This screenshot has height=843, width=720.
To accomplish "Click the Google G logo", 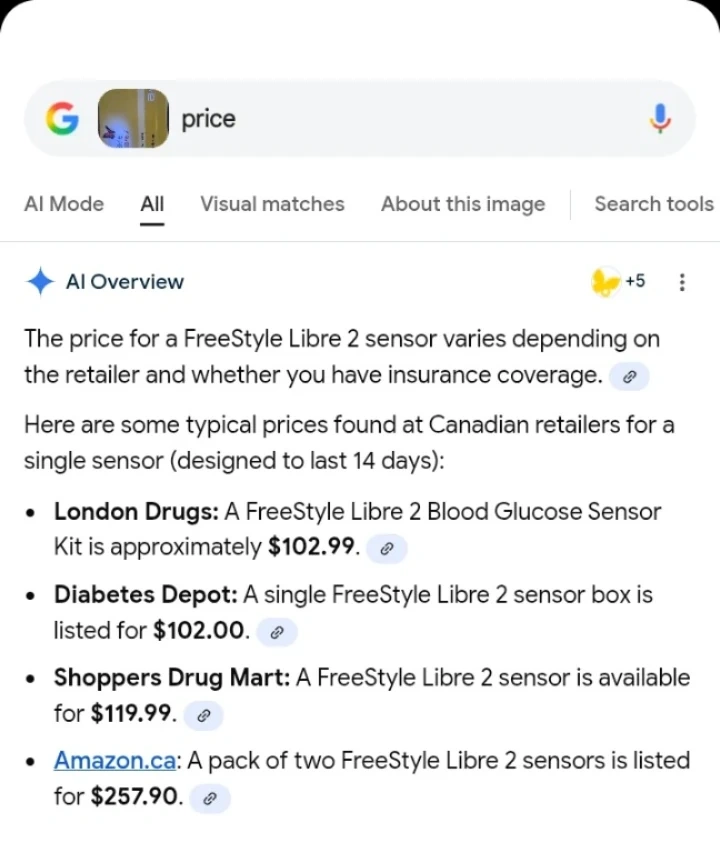I will click(62, 119).
